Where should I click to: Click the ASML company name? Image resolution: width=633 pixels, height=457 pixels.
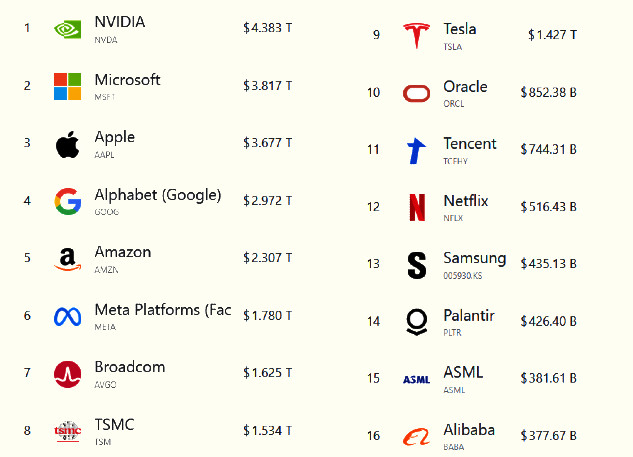[x=463, y=373]
